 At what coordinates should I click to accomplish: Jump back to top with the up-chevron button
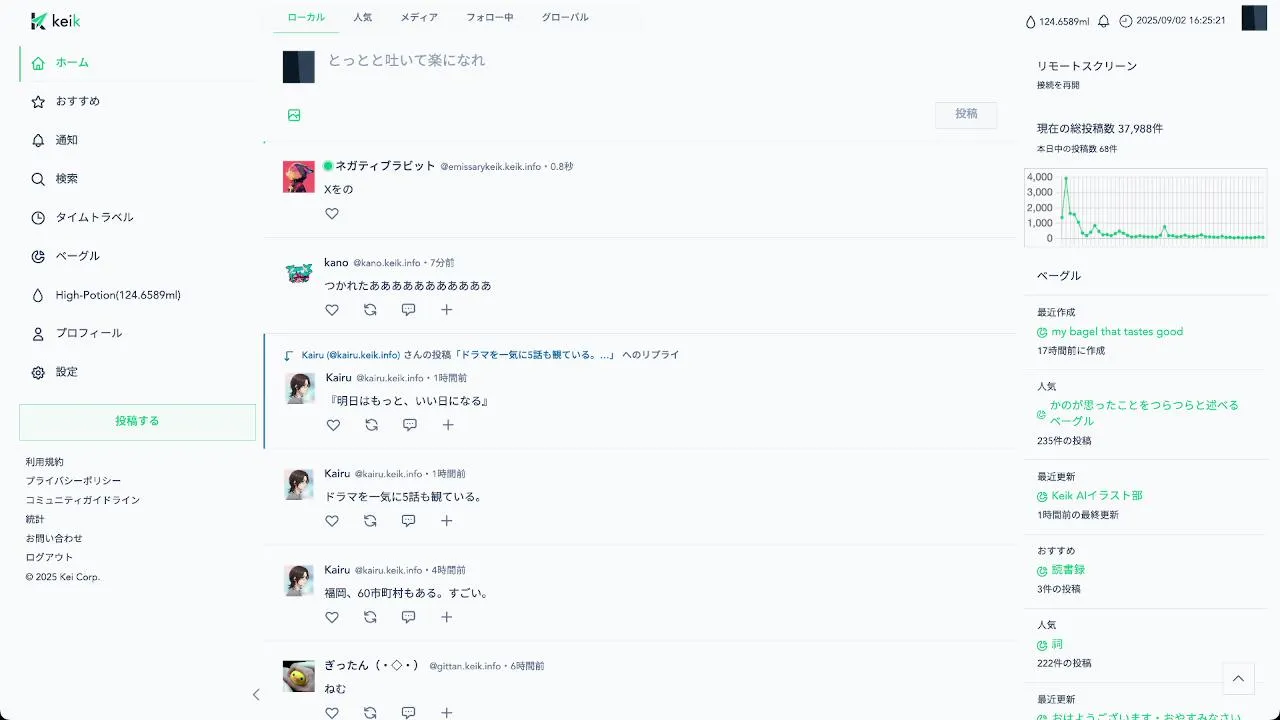[1238, 678]
